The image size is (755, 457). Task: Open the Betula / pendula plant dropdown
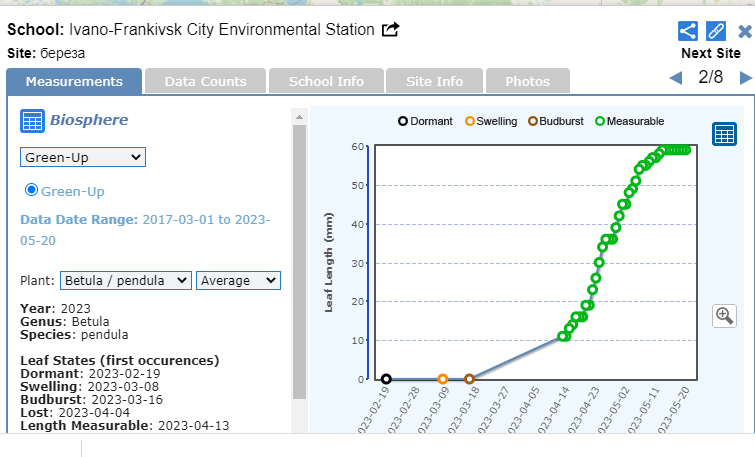coord(126,281)
